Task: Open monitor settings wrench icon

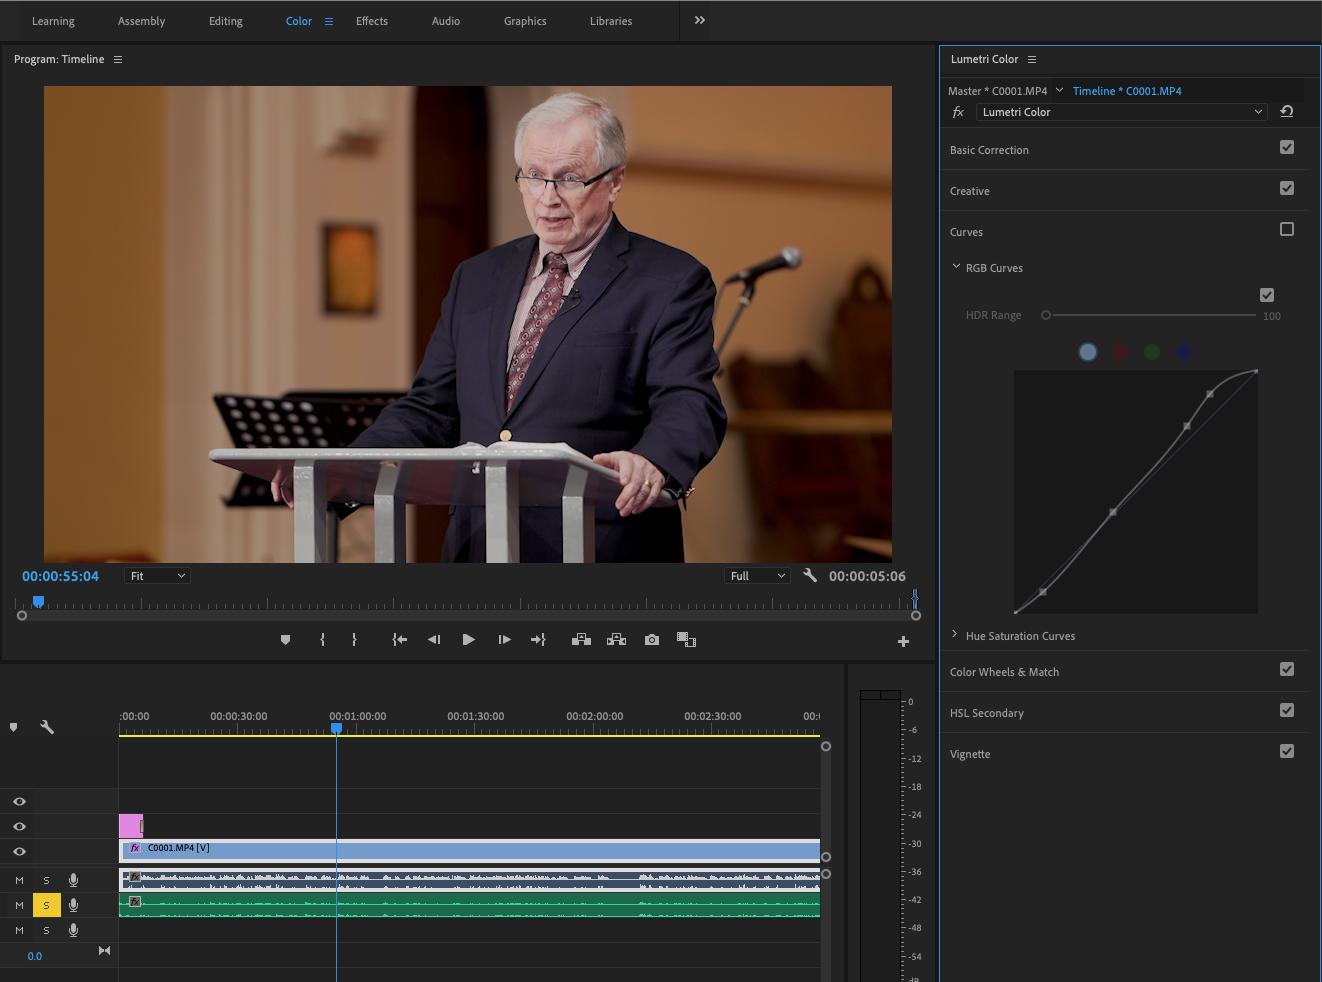Action: 810,576
